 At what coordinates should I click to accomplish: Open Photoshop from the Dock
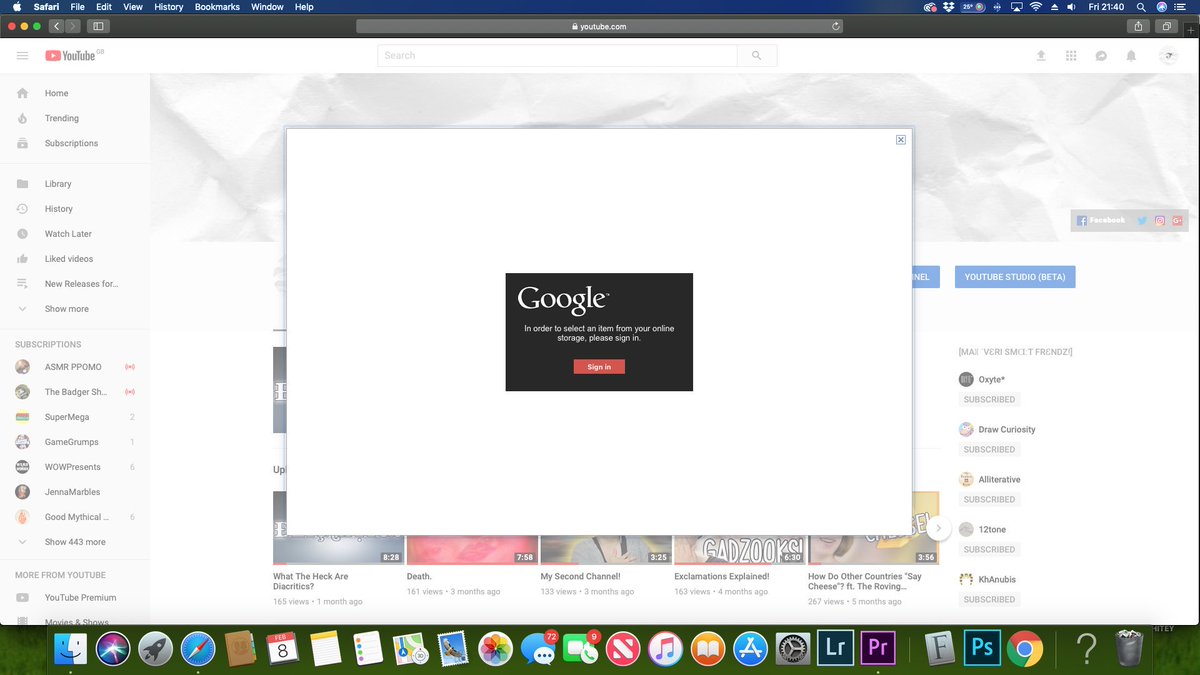click(982, 648)
